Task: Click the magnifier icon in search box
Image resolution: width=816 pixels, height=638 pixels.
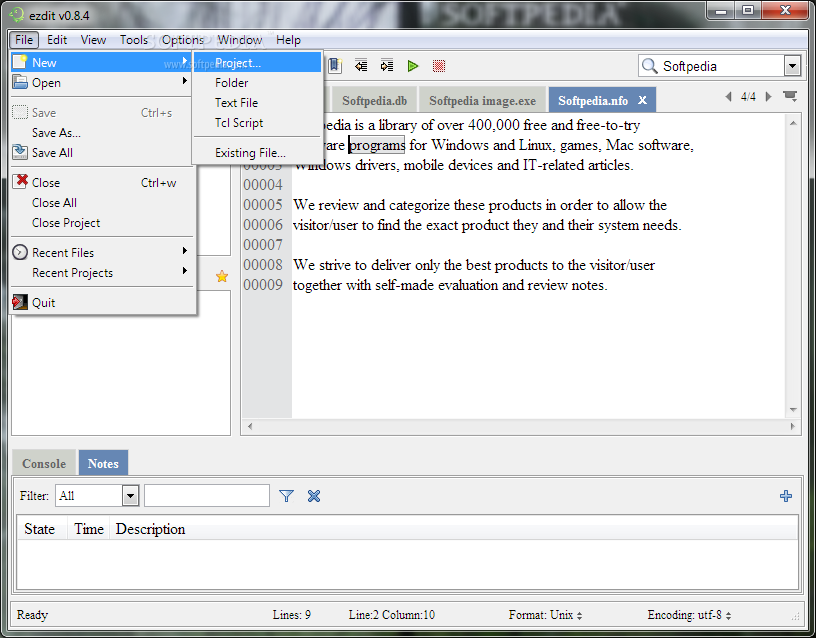Action: click(x=649, y=66)
